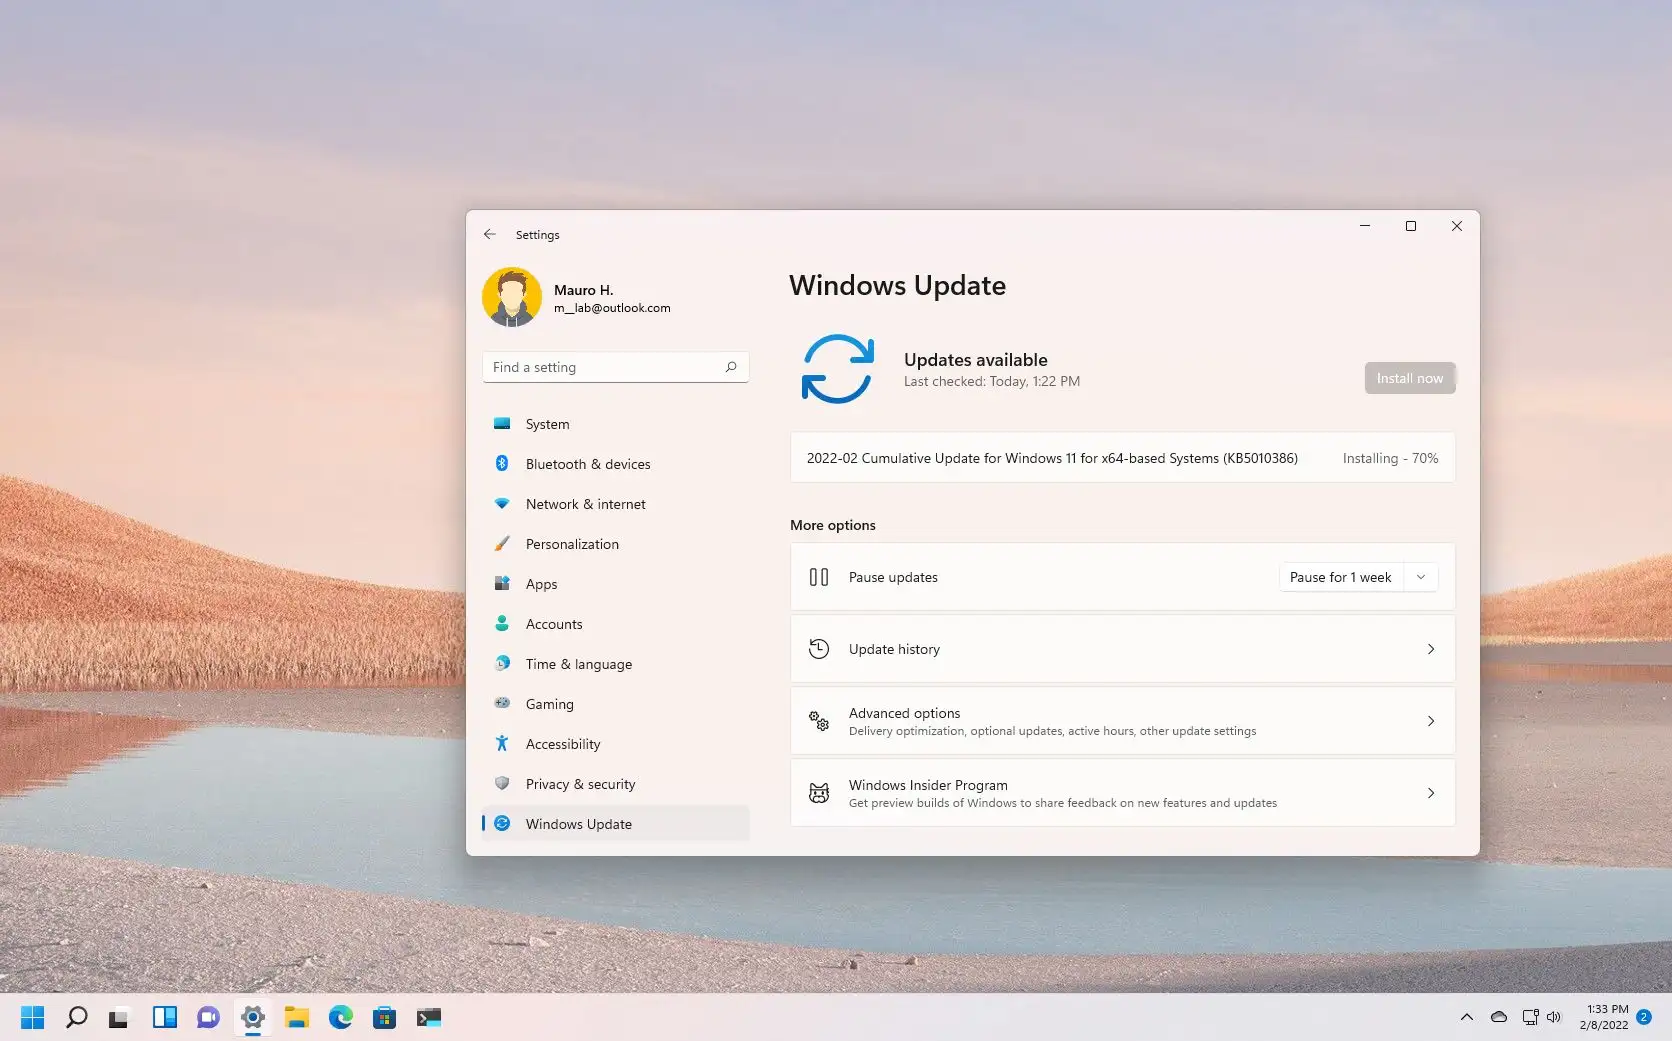Click the OneDrive cloud tray icon

click(x=1498, y=1017)
